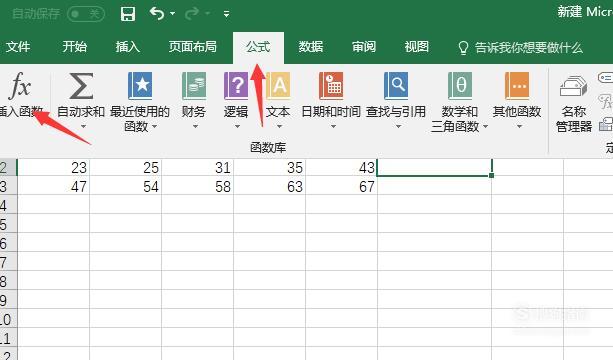Select cell containing 43
Screen dimensions: 613x360
point(341,167)
